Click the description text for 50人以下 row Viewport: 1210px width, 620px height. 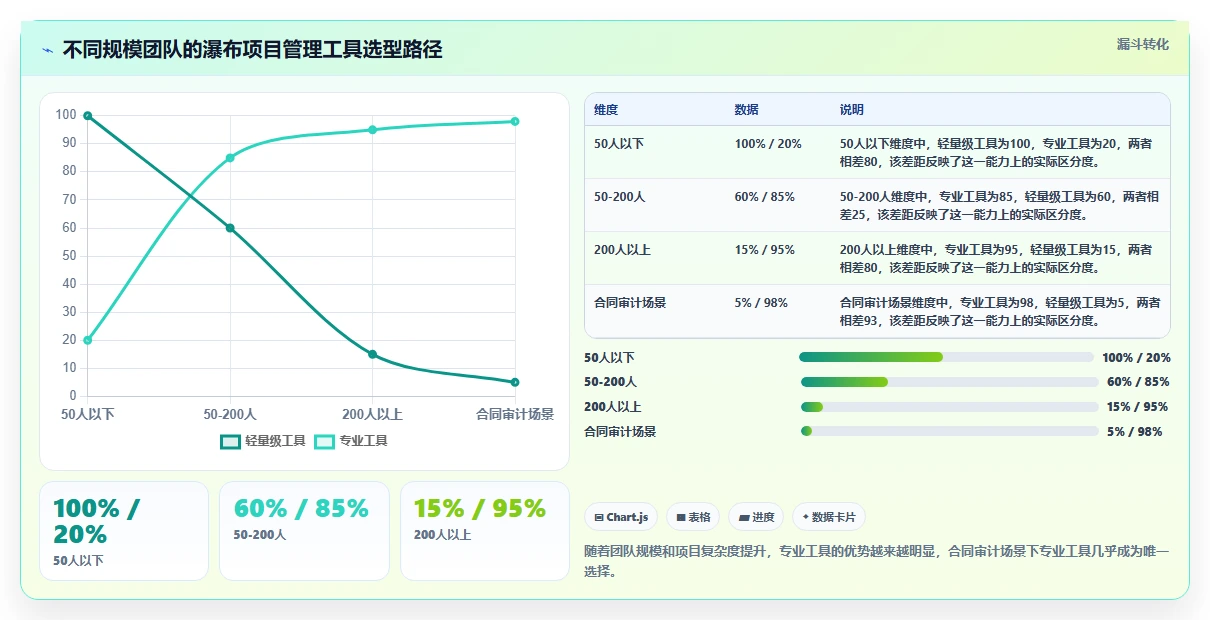click(997, 152)
